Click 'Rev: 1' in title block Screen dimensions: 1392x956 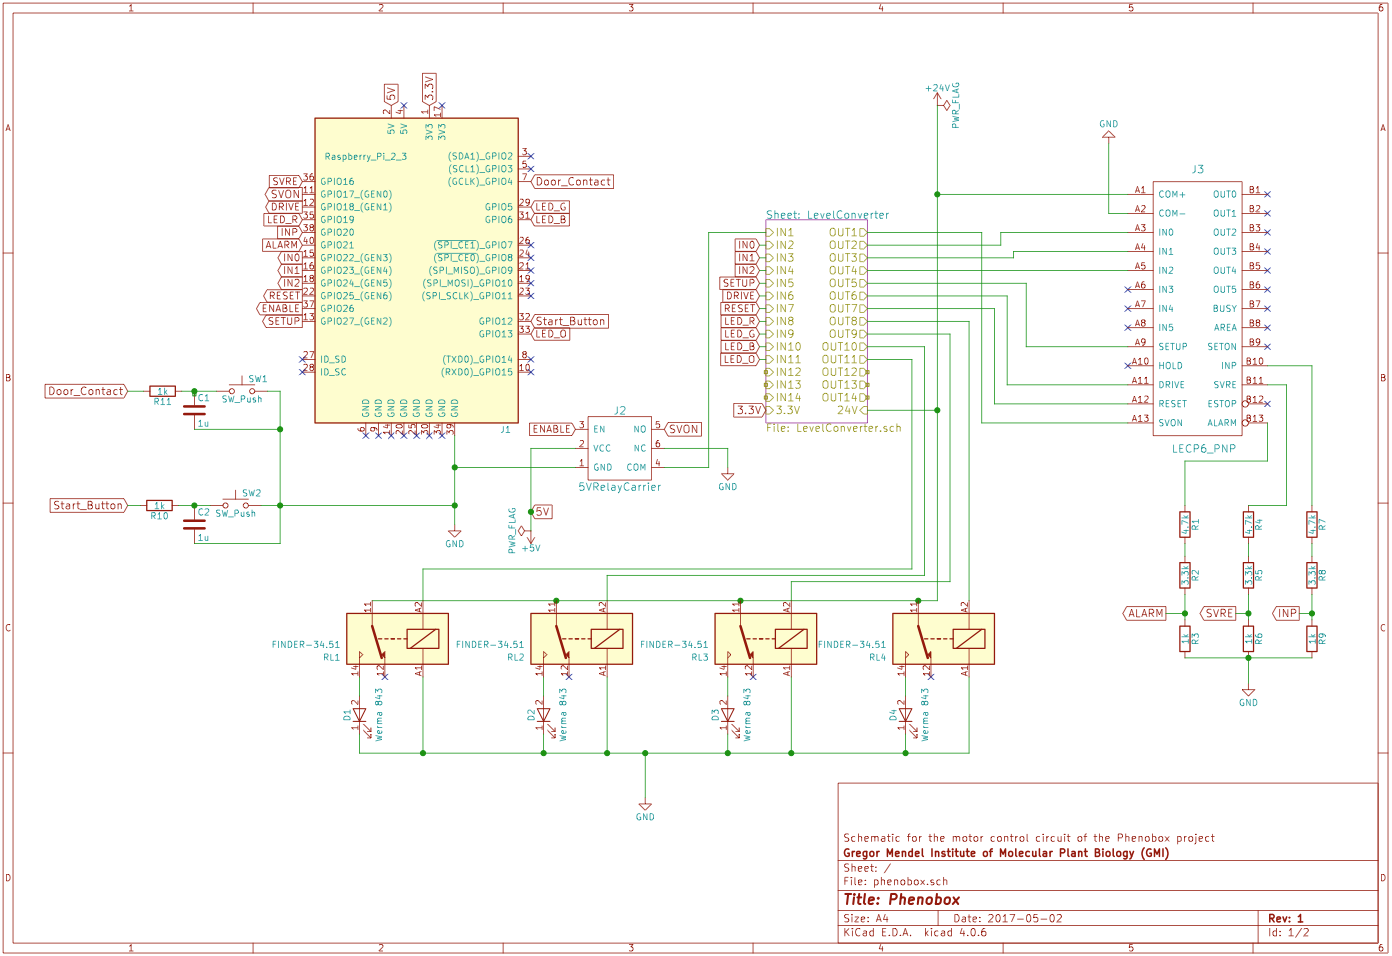(x=1286, y=918)
